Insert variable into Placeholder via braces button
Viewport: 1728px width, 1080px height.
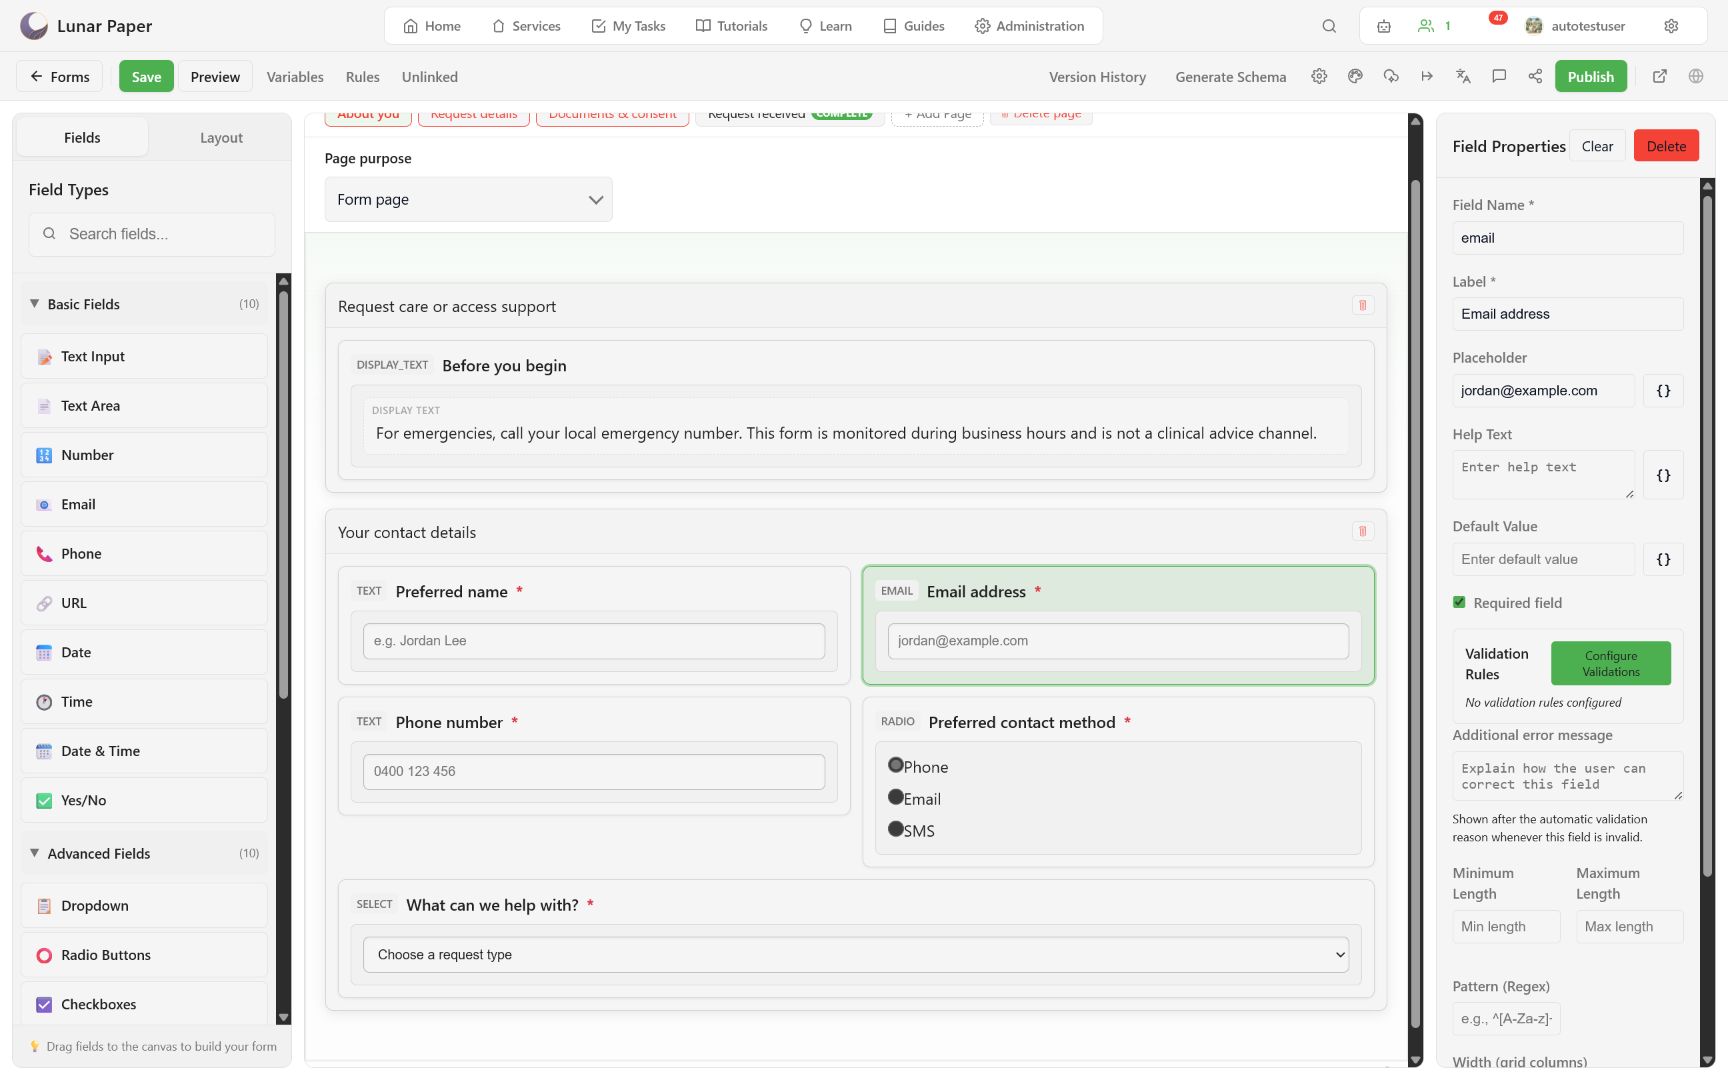[1663, 391]
